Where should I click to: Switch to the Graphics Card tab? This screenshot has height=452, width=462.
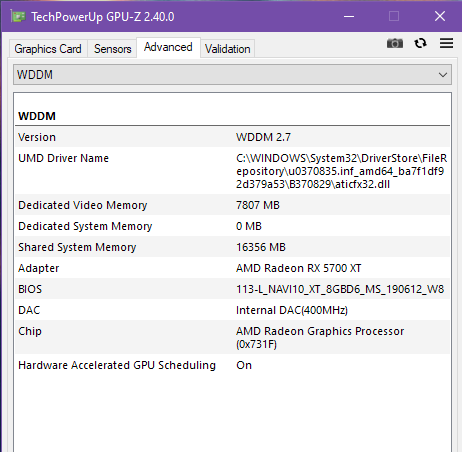pos(48,49)
